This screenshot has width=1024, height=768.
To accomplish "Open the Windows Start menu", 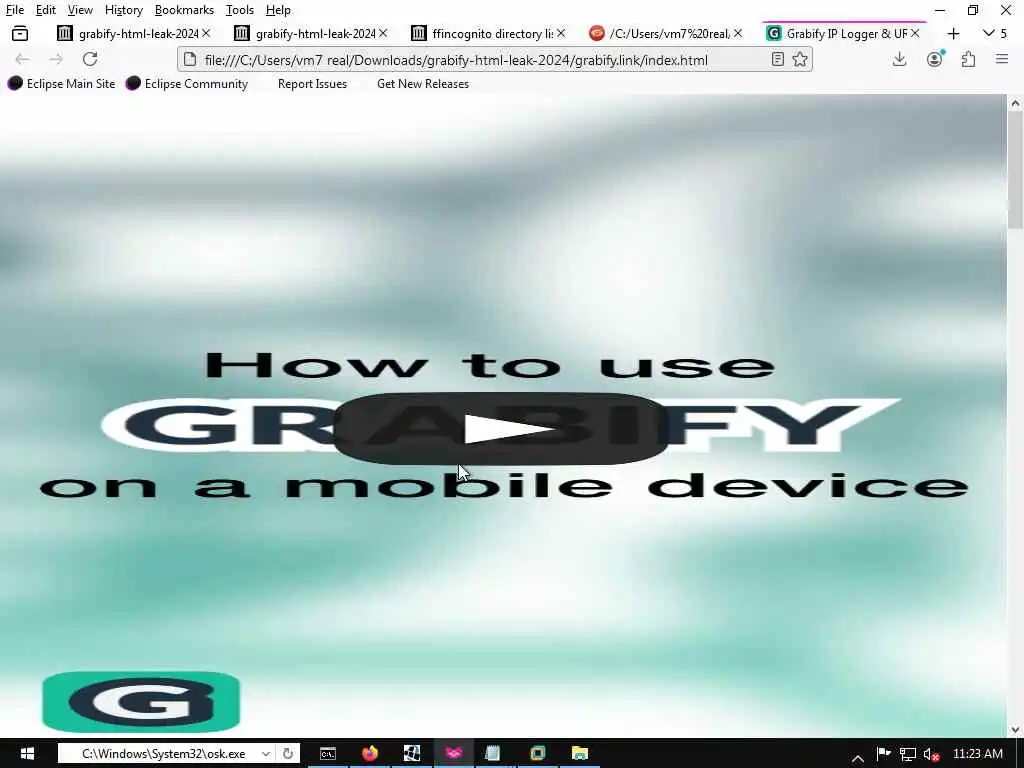I will (27, 754).
